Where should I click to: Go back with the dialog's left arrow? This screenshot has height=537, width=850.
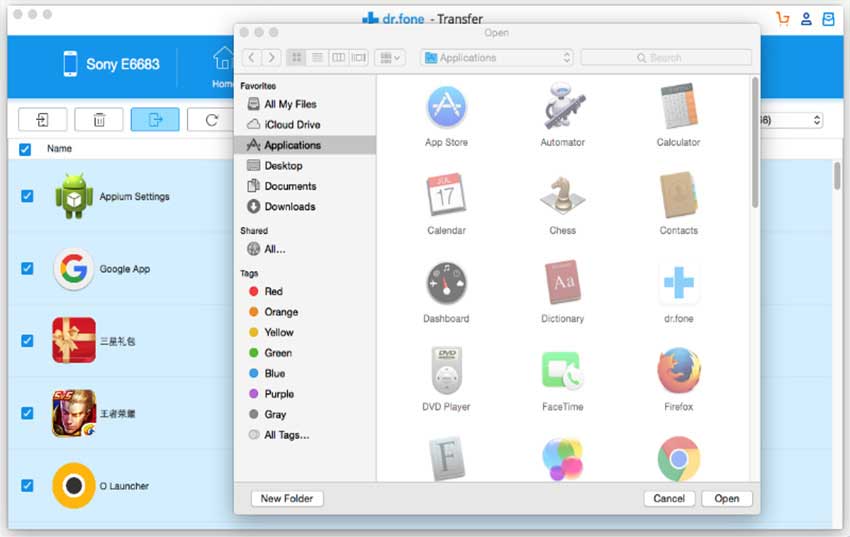(x=252, y=57)
